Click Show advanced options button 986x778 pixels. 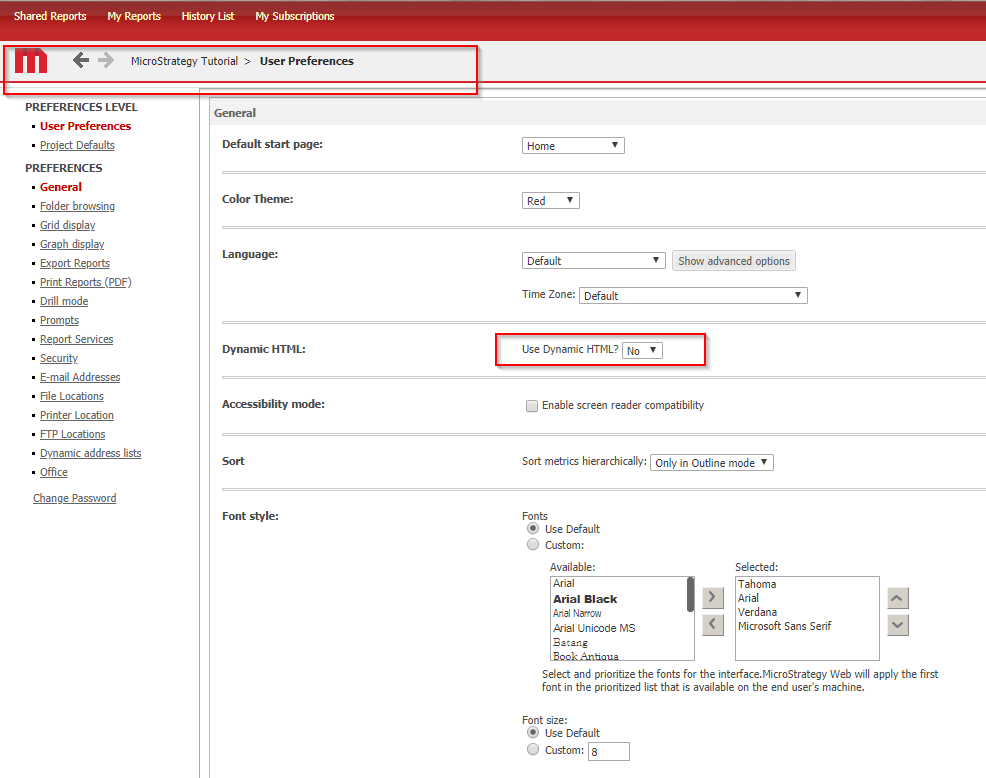pos(733,260)
